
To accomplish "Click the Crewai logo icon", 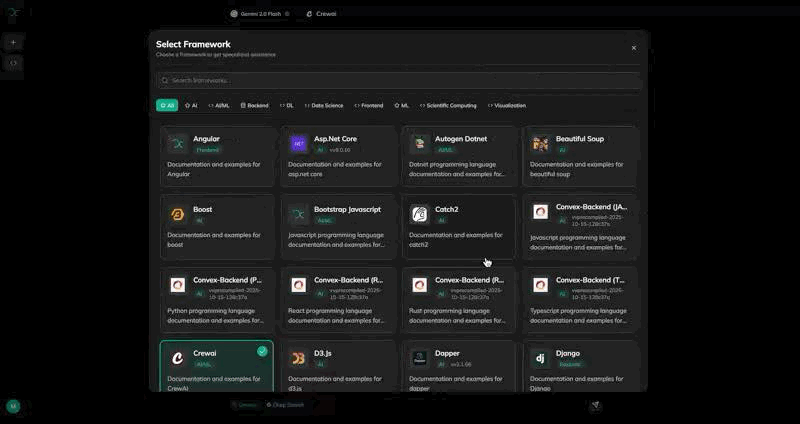I will click(178, 358).
